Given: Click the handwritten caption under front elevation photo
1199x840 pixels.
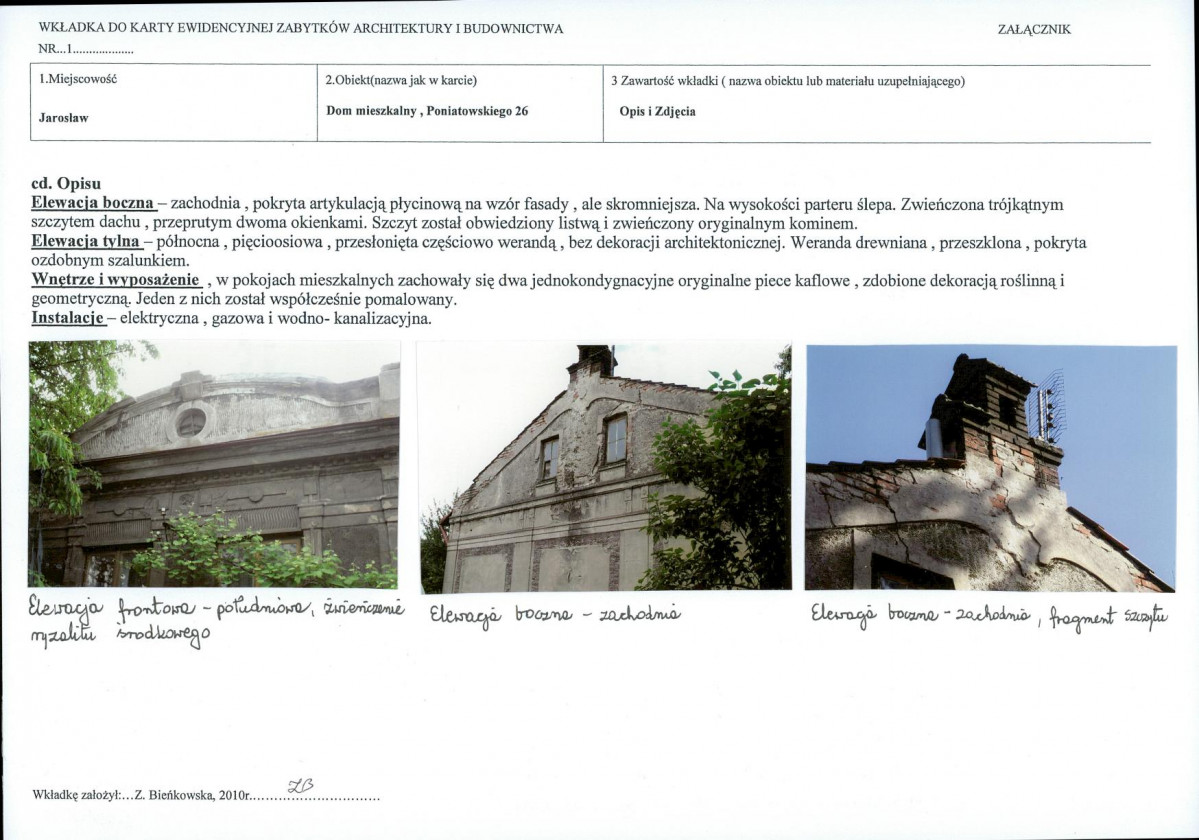Looking at the screenshot, I should [216, 621].
